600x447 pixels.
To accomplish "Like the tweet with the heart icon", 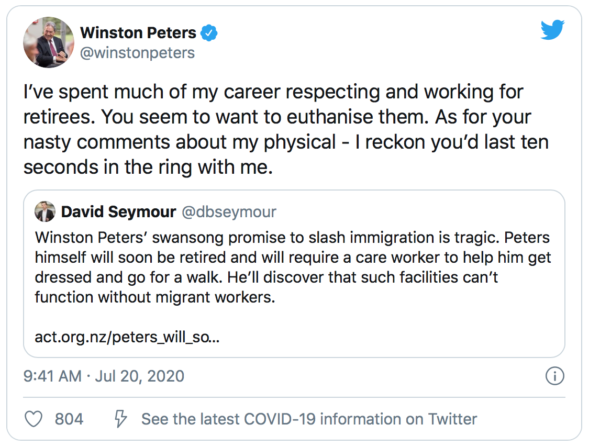I will point(35,419).
